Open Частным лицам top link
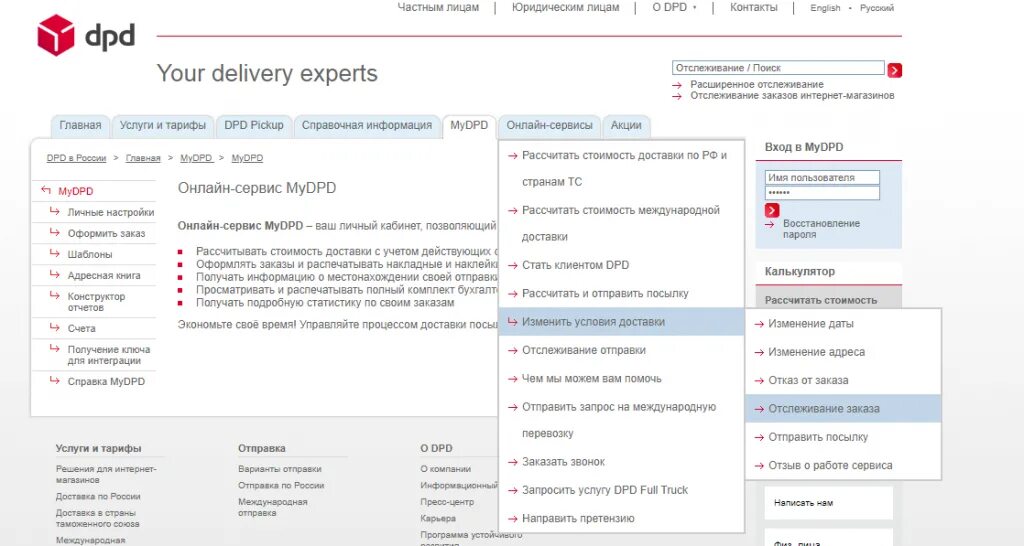 (438, 7)
